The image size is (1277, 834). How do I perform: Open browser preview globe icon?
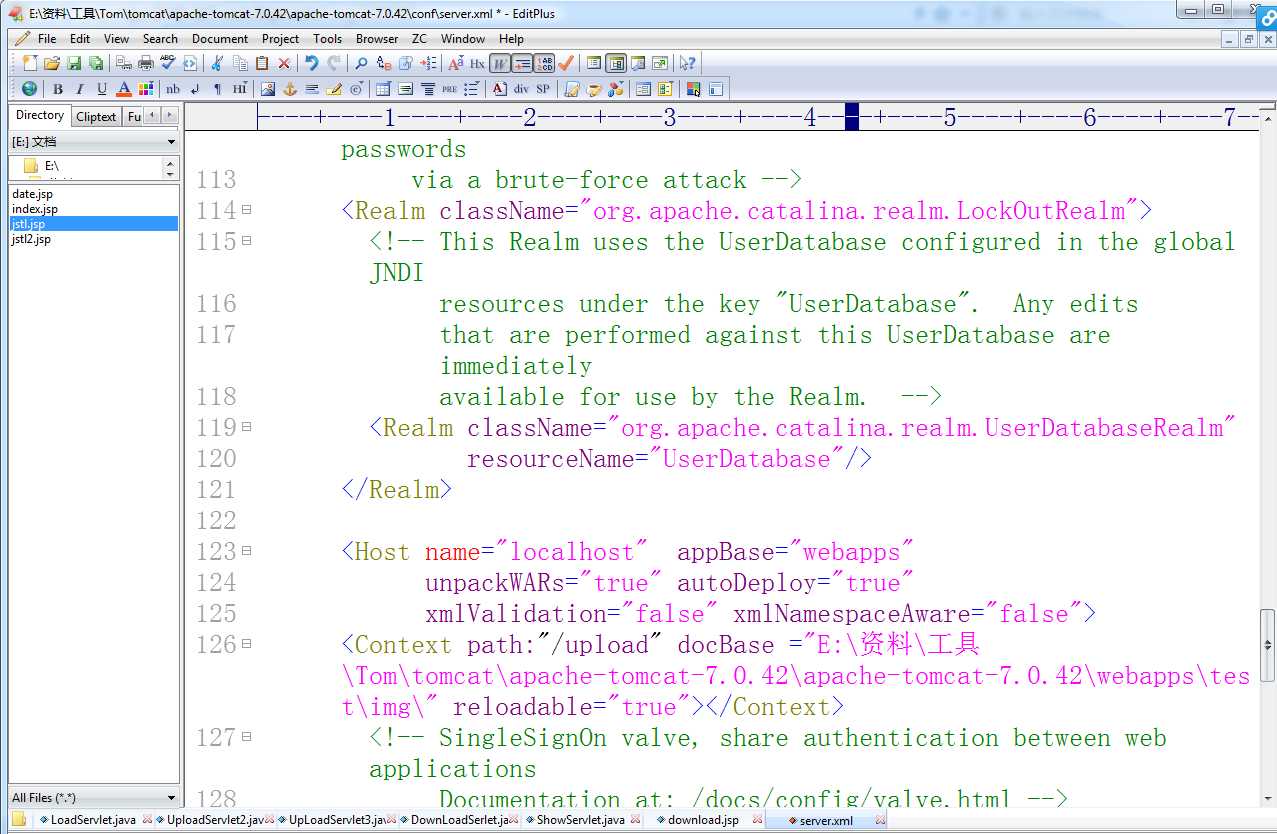(x=29, y=89)
